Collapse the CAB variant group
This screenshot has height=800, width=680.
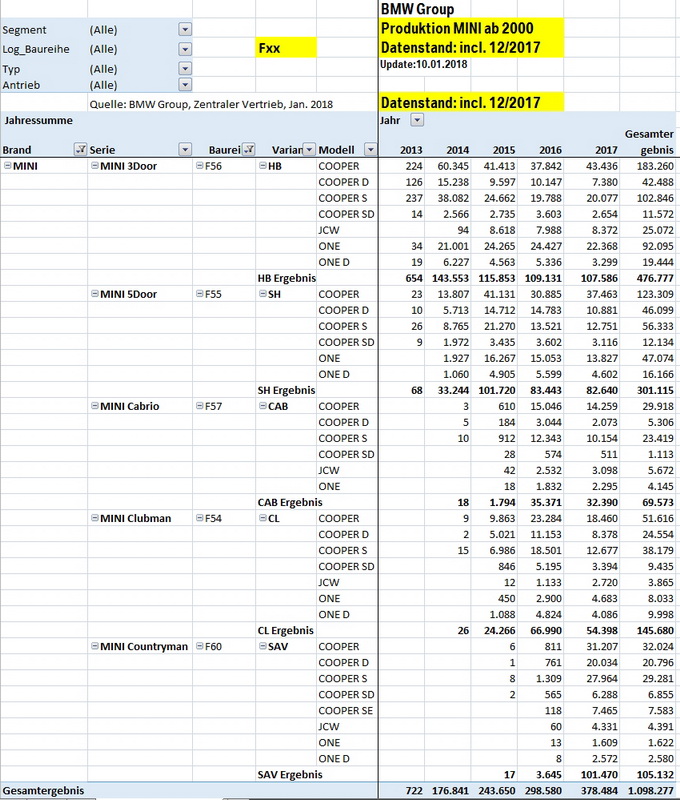tap(262, 406)
